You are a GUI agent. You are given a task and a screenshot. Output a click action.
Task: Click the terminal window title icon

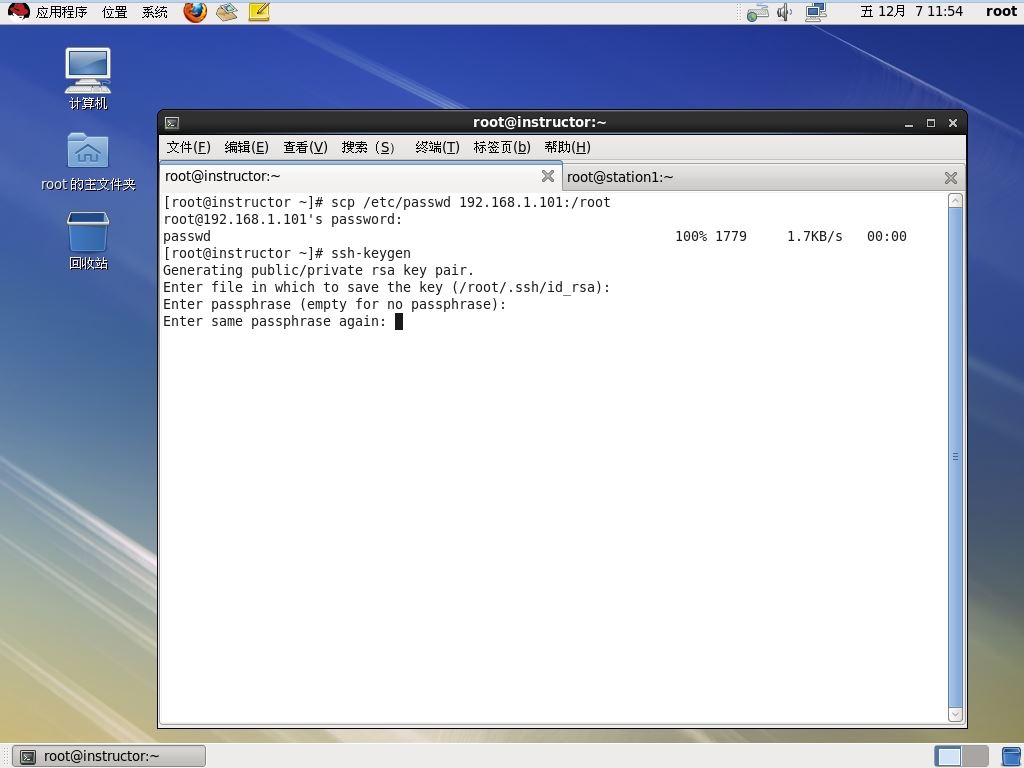tap(172, 123)
